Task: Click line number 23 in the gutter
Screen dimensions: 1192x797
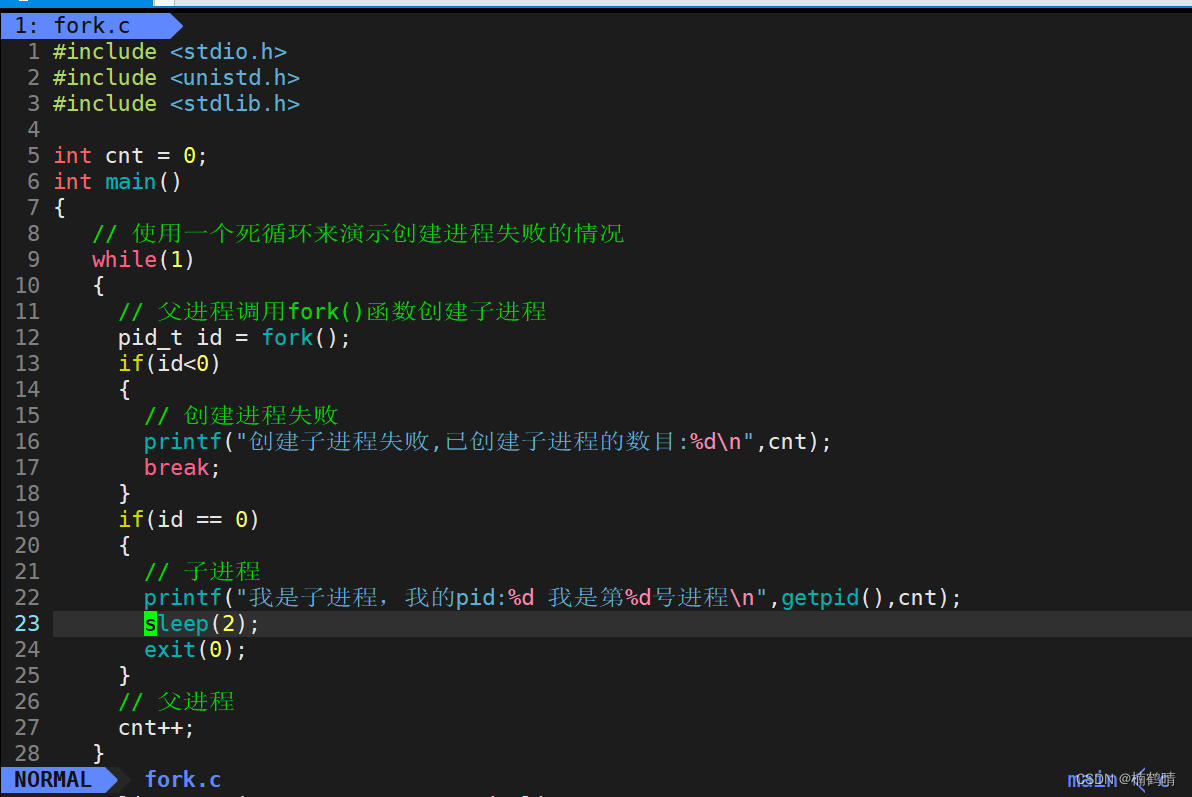Action: 27,624
